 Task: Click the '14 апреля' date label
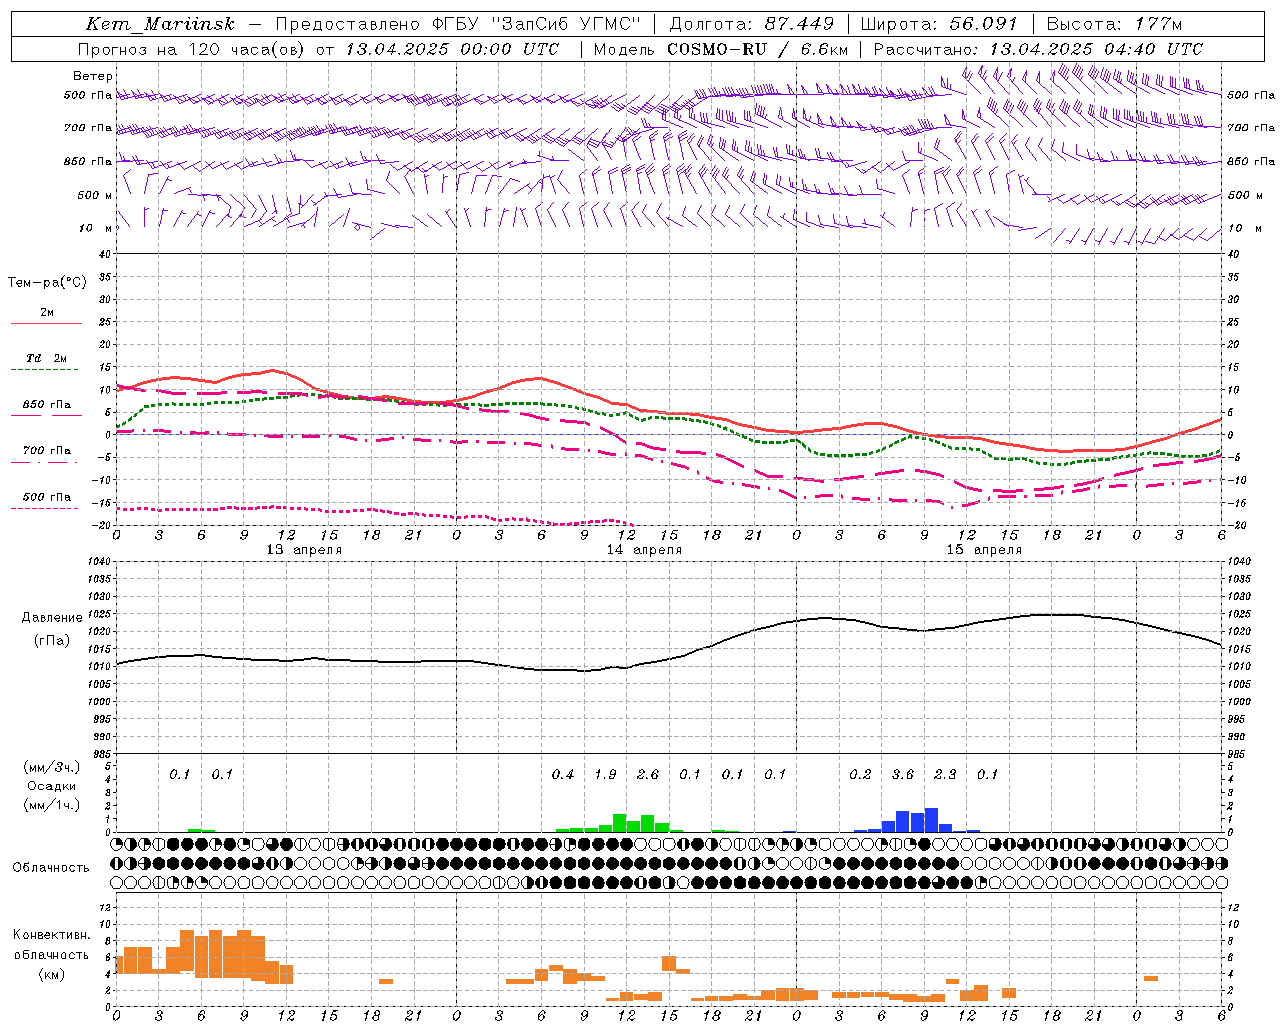pos(644,550)
